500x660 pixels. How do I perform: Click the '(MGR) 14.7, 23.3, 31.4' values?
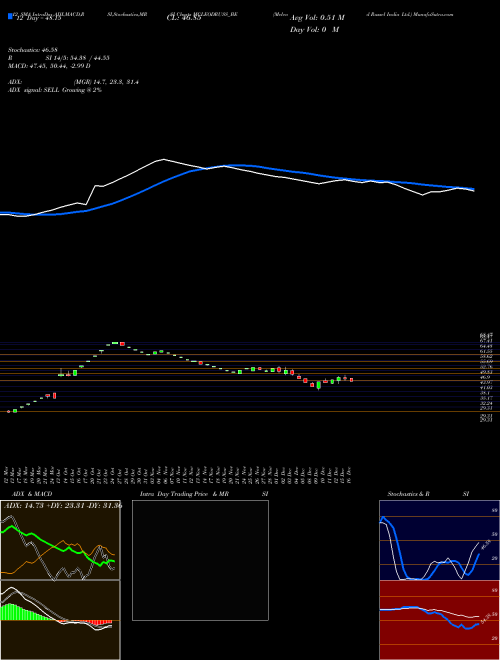[x=106, y=82]
